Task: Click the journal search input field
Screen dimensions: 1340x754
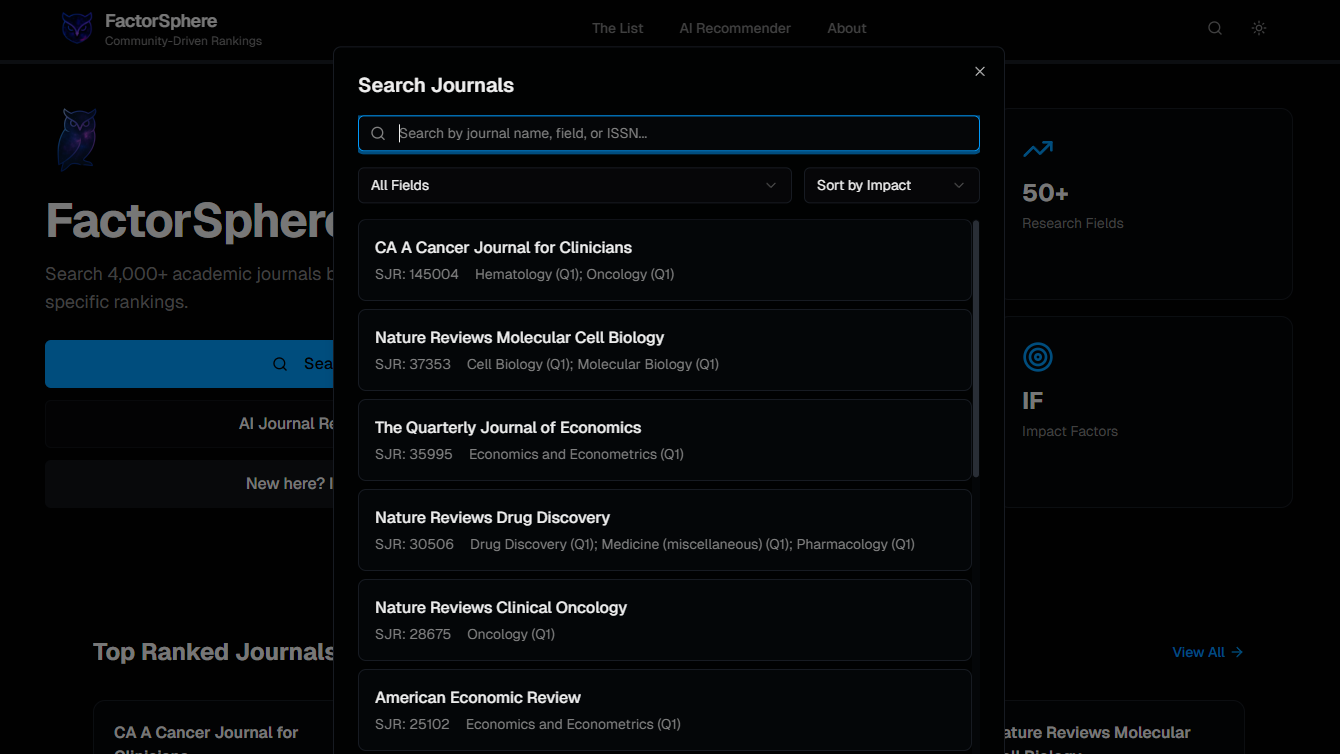Action: 668,133
